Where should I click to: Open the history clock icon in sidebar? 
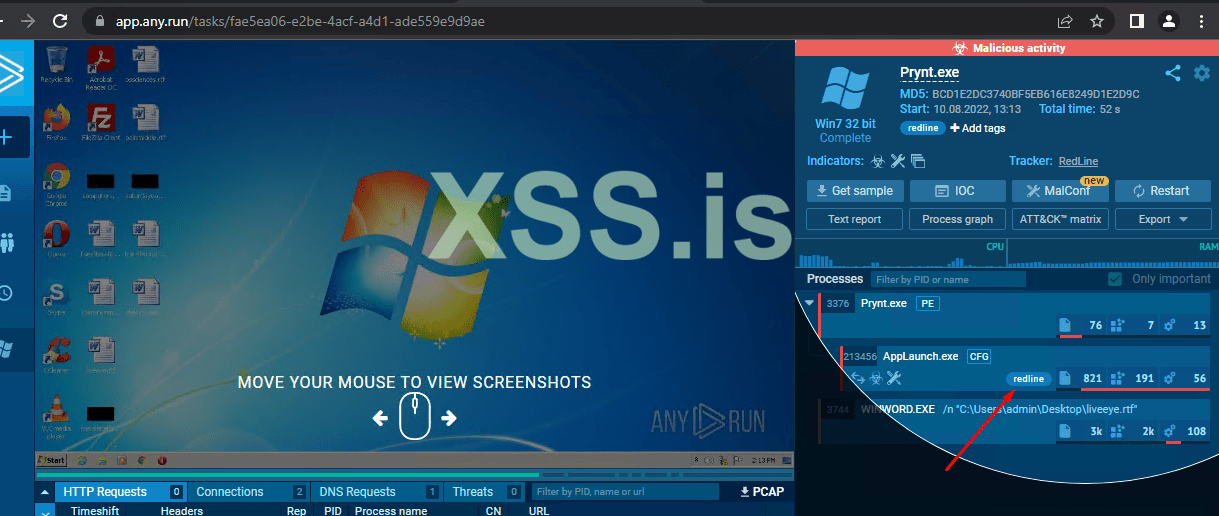[6, 293]
